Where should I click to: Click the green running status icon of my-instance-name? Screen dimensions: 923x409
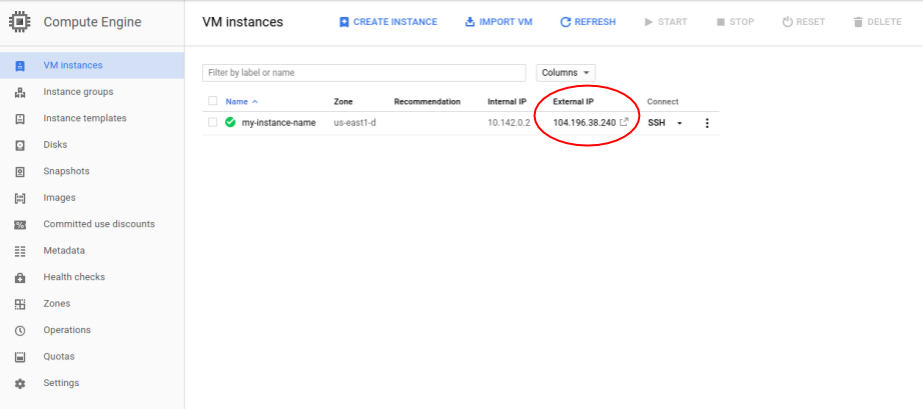click(230, 122)
